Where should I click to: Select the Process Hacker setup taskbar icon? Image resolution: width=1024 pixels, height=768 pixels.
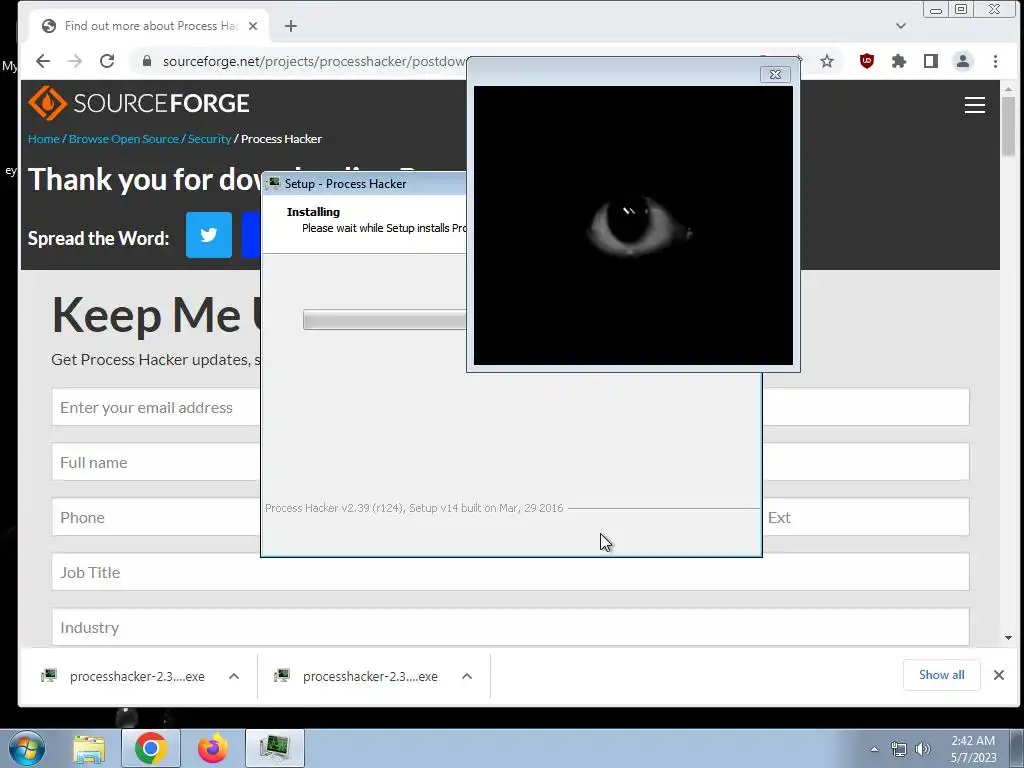click(275, 748)
